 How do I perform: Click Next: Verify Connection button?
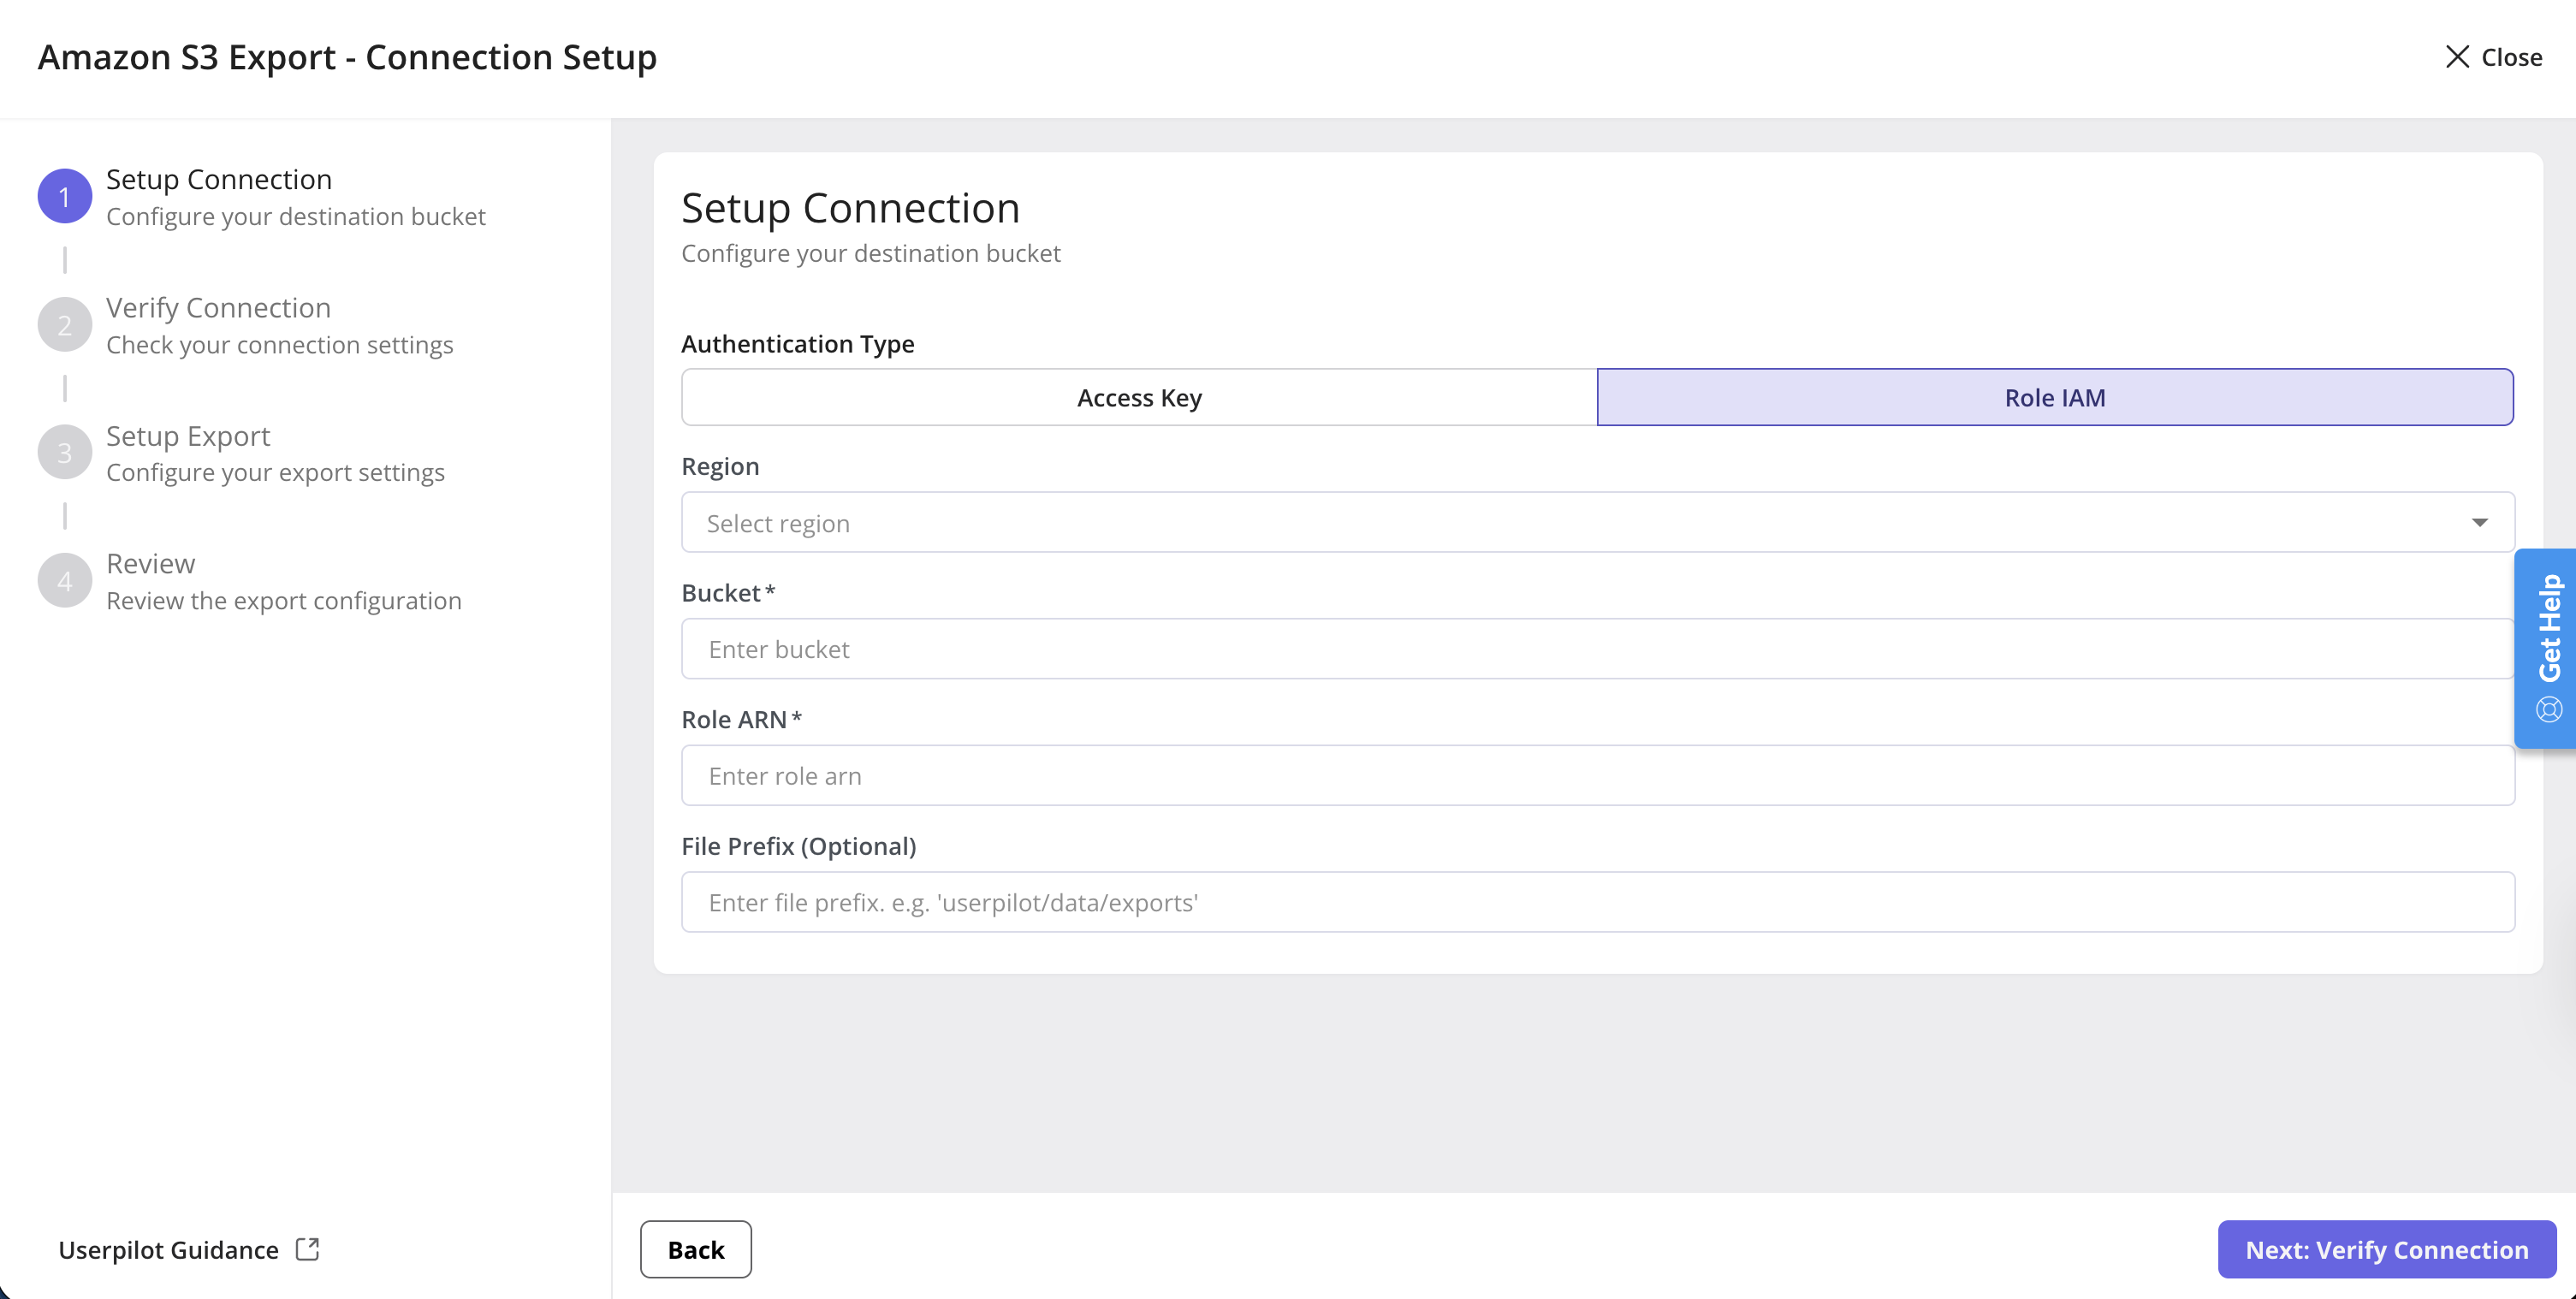[2386, 1249]
